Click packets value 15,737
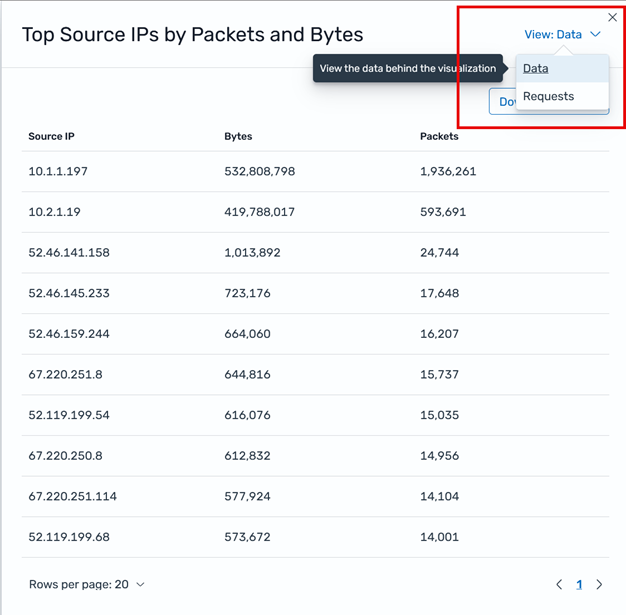 439,375
